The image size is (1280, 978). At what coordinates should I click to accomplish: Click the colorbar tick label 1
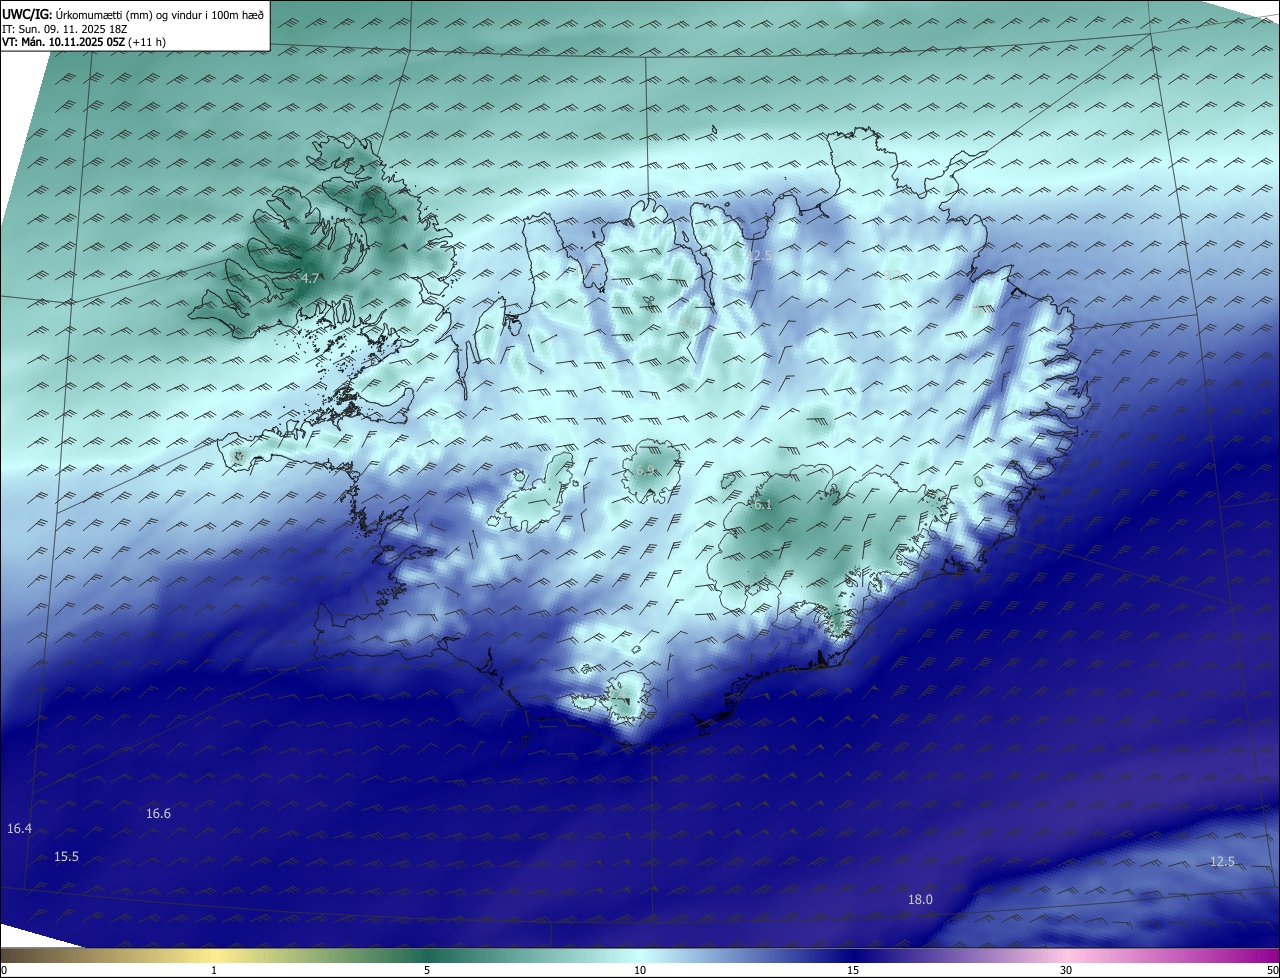215,971
